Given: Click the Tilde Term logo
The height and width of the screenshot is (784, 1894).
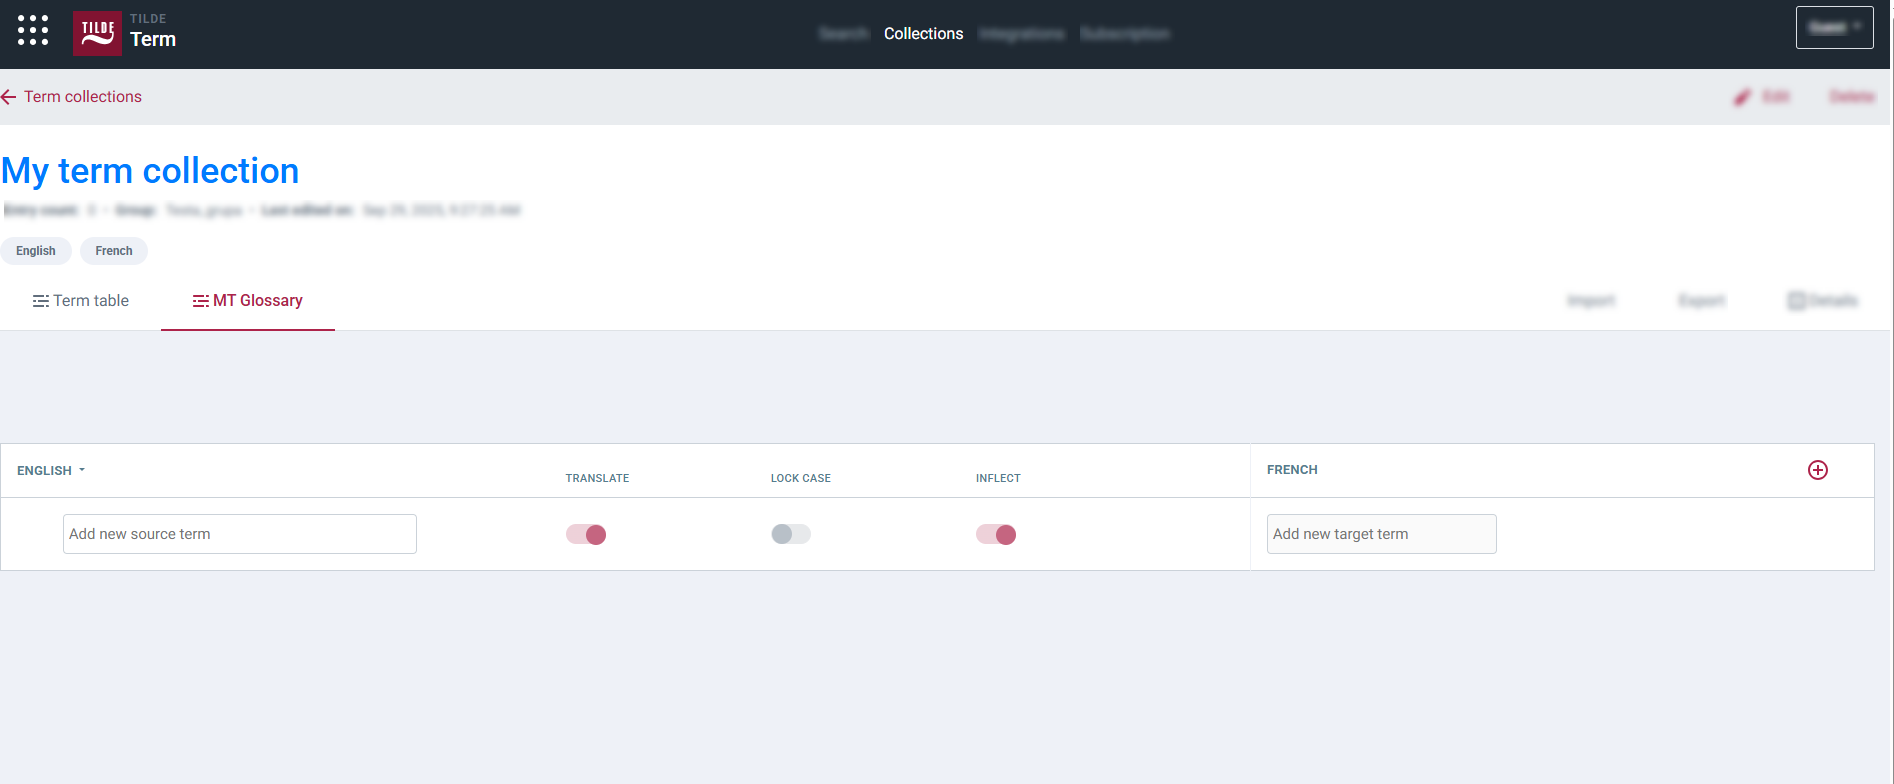Looking at the screenshot, I should point(97,33).
